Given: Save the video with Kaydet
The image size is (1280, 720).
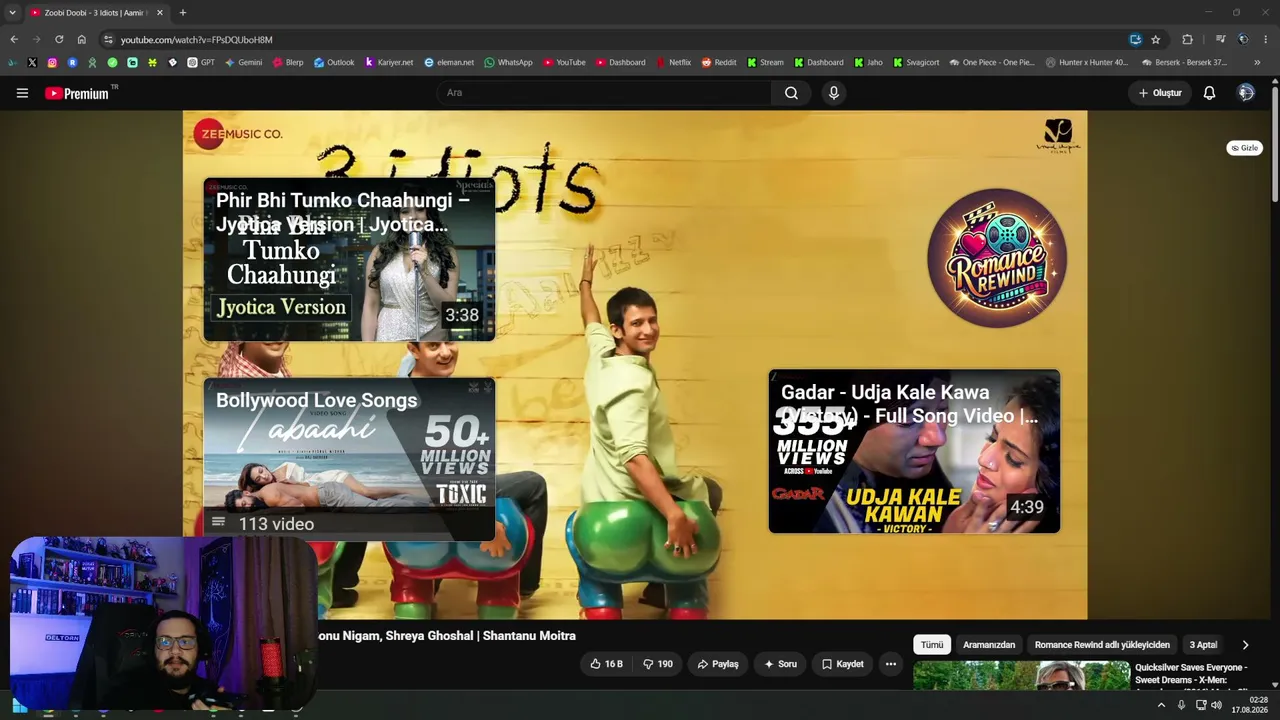Looking at the screenshot, I should pyautogui.click(x=842, y=664).
